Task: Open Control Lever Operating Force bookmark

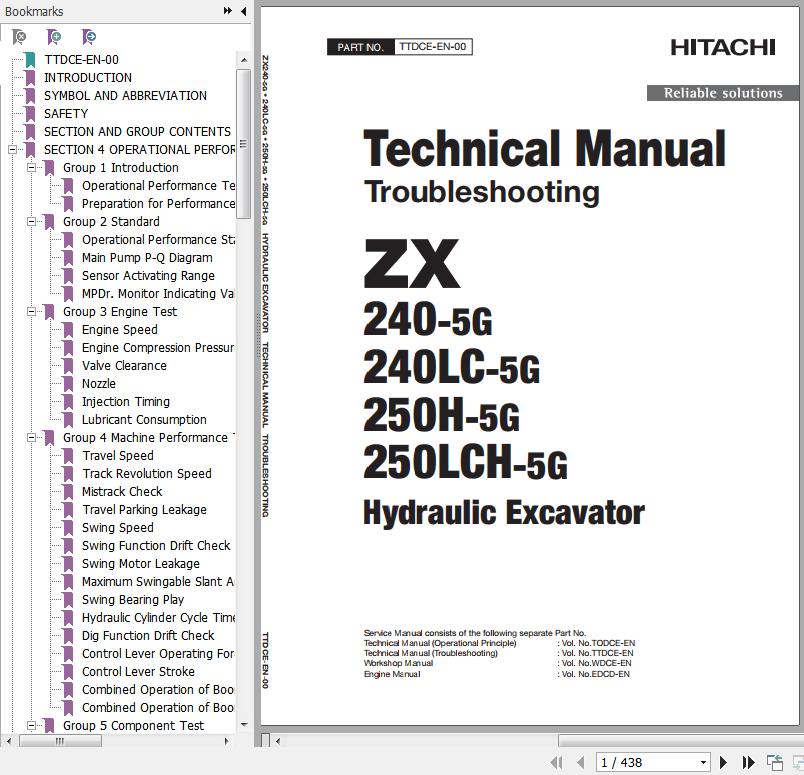Action: tap(158, 653)
